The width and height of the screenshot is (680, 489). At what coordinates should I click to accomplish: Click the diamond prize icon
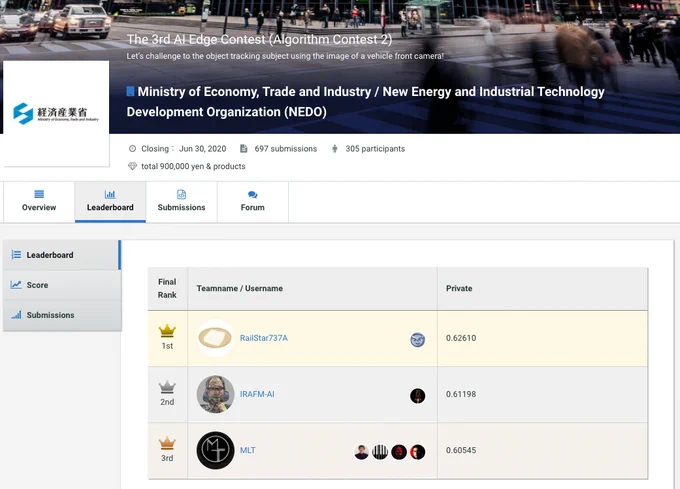132,166
